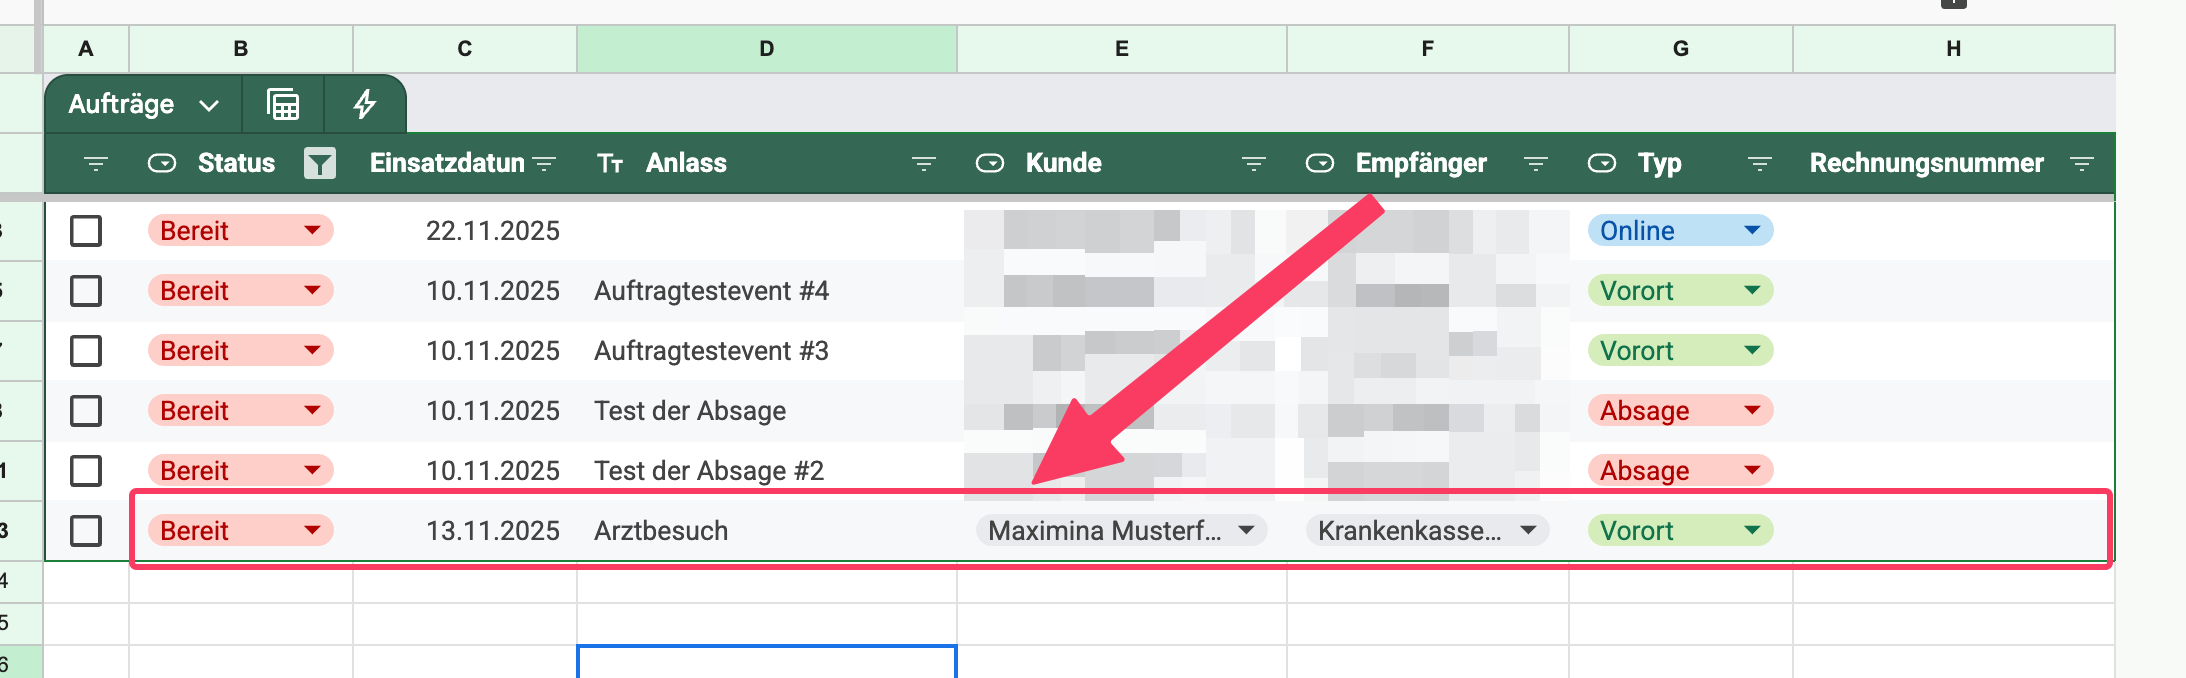Click the active filter icon in Status column
The image size is (2186, 678).
[x=319, y=163]
